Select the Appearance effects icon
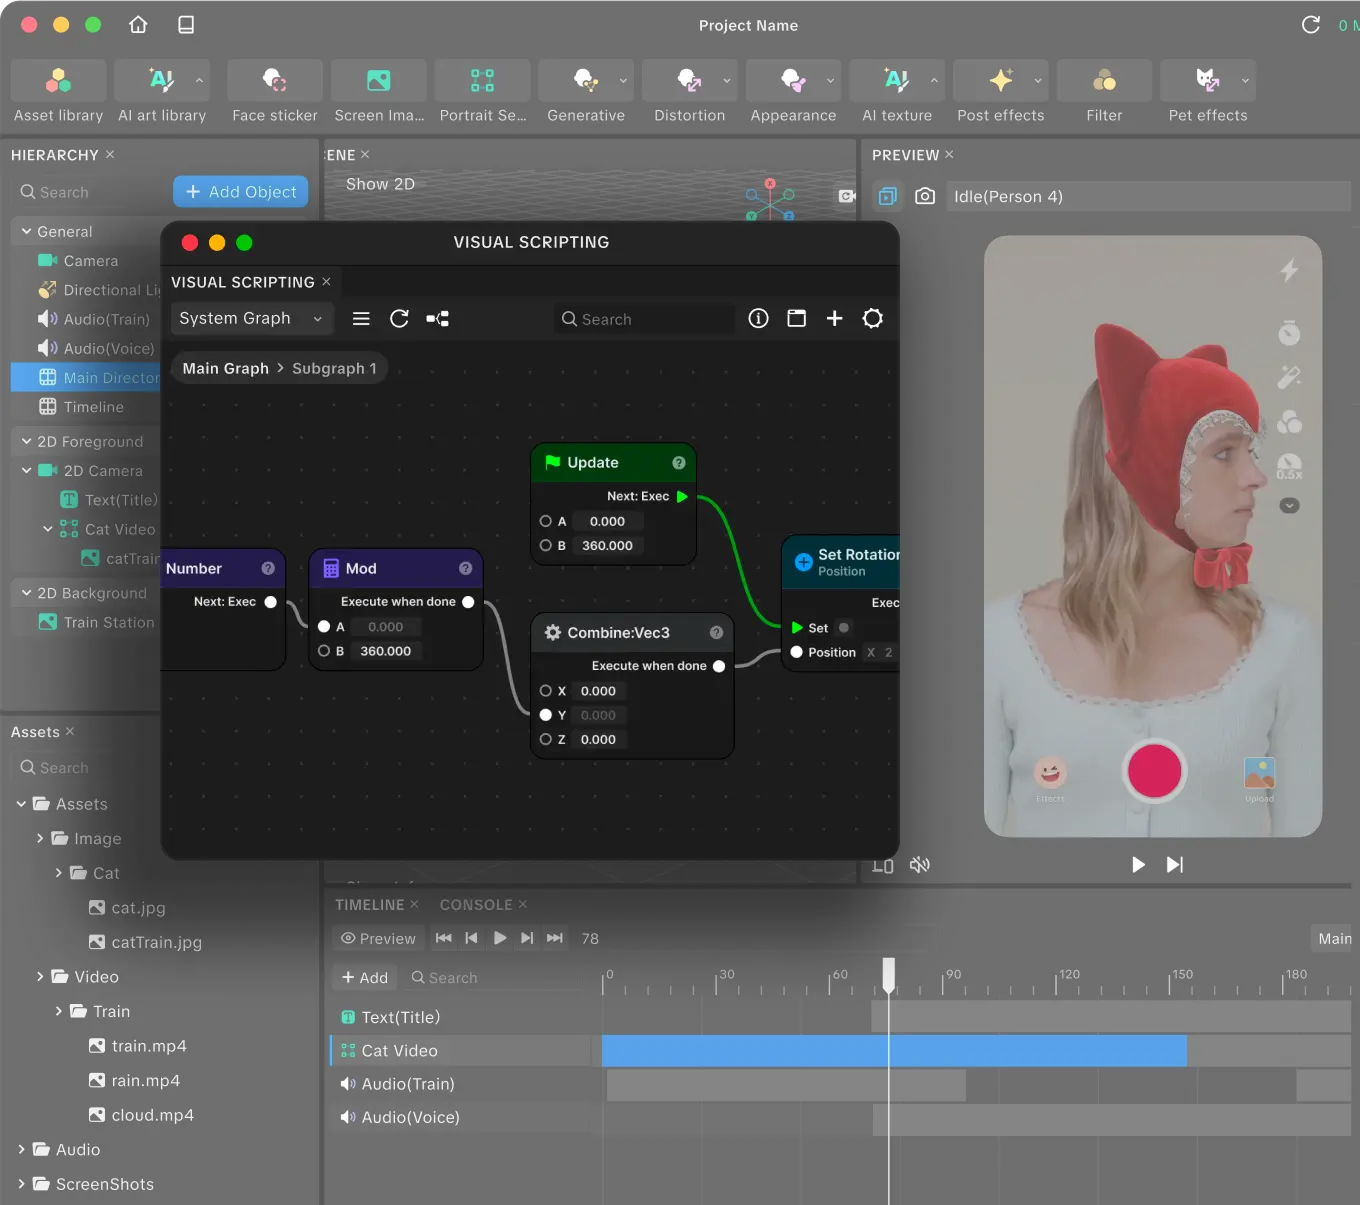 (793, 81)
